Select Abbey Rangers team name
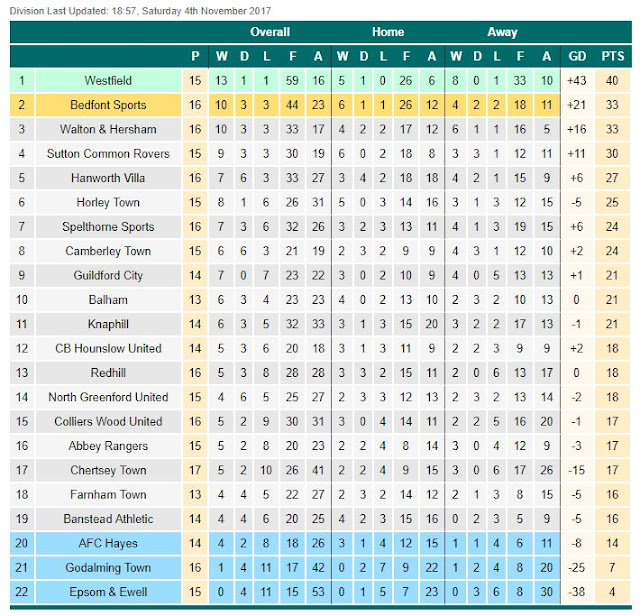The height and width of the screenshot is (616, 640). (x=108, y=446)
